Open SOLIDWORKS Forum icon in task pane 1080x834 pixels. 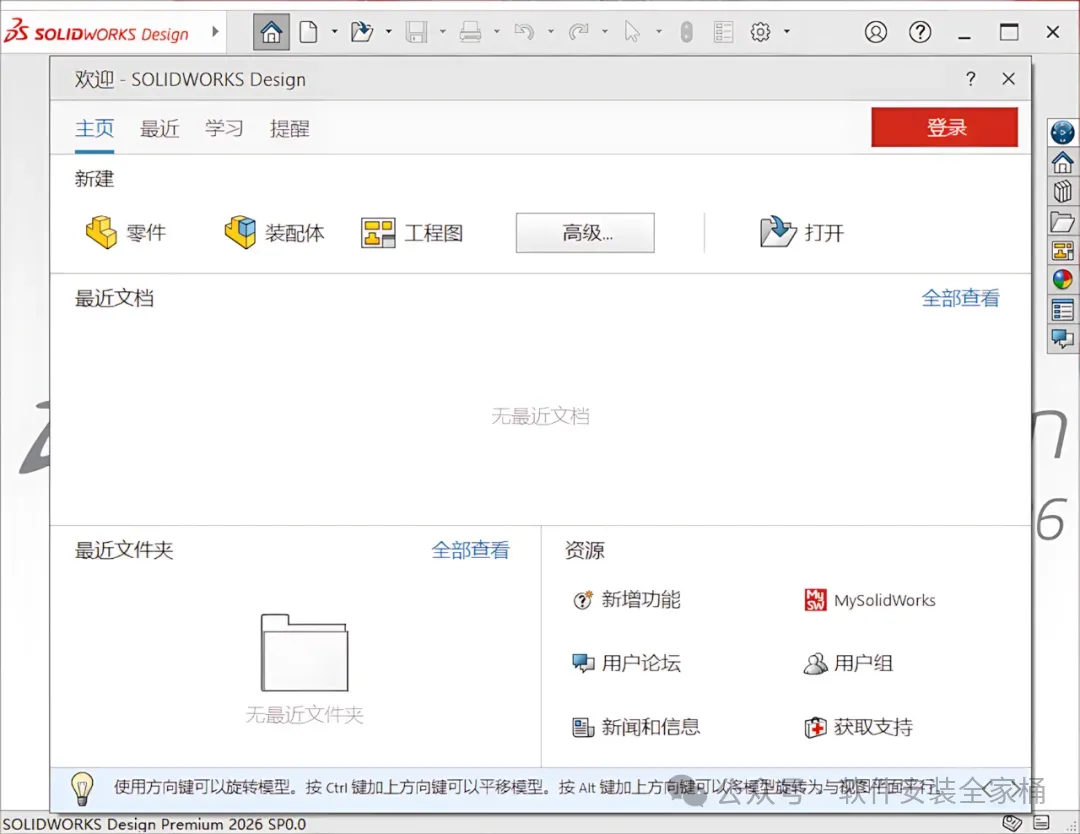click(1062, 338)
